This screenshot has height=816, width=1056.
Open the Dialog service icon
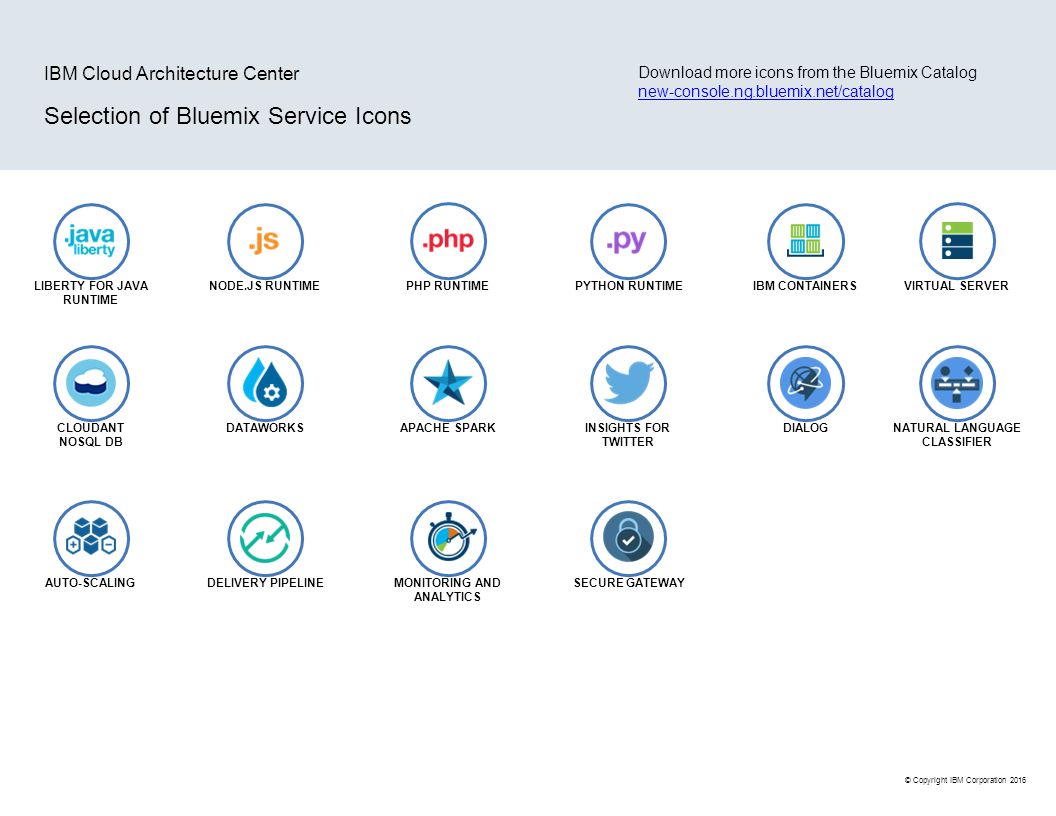[806, 383]
